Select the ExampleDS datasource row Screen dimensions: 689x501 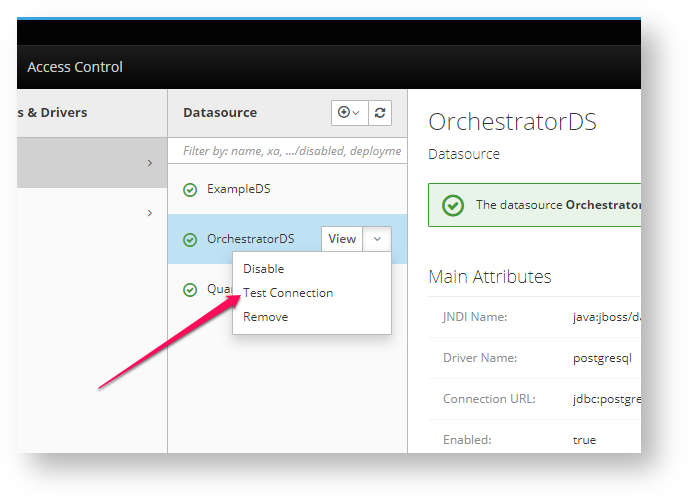coord(287,189)
